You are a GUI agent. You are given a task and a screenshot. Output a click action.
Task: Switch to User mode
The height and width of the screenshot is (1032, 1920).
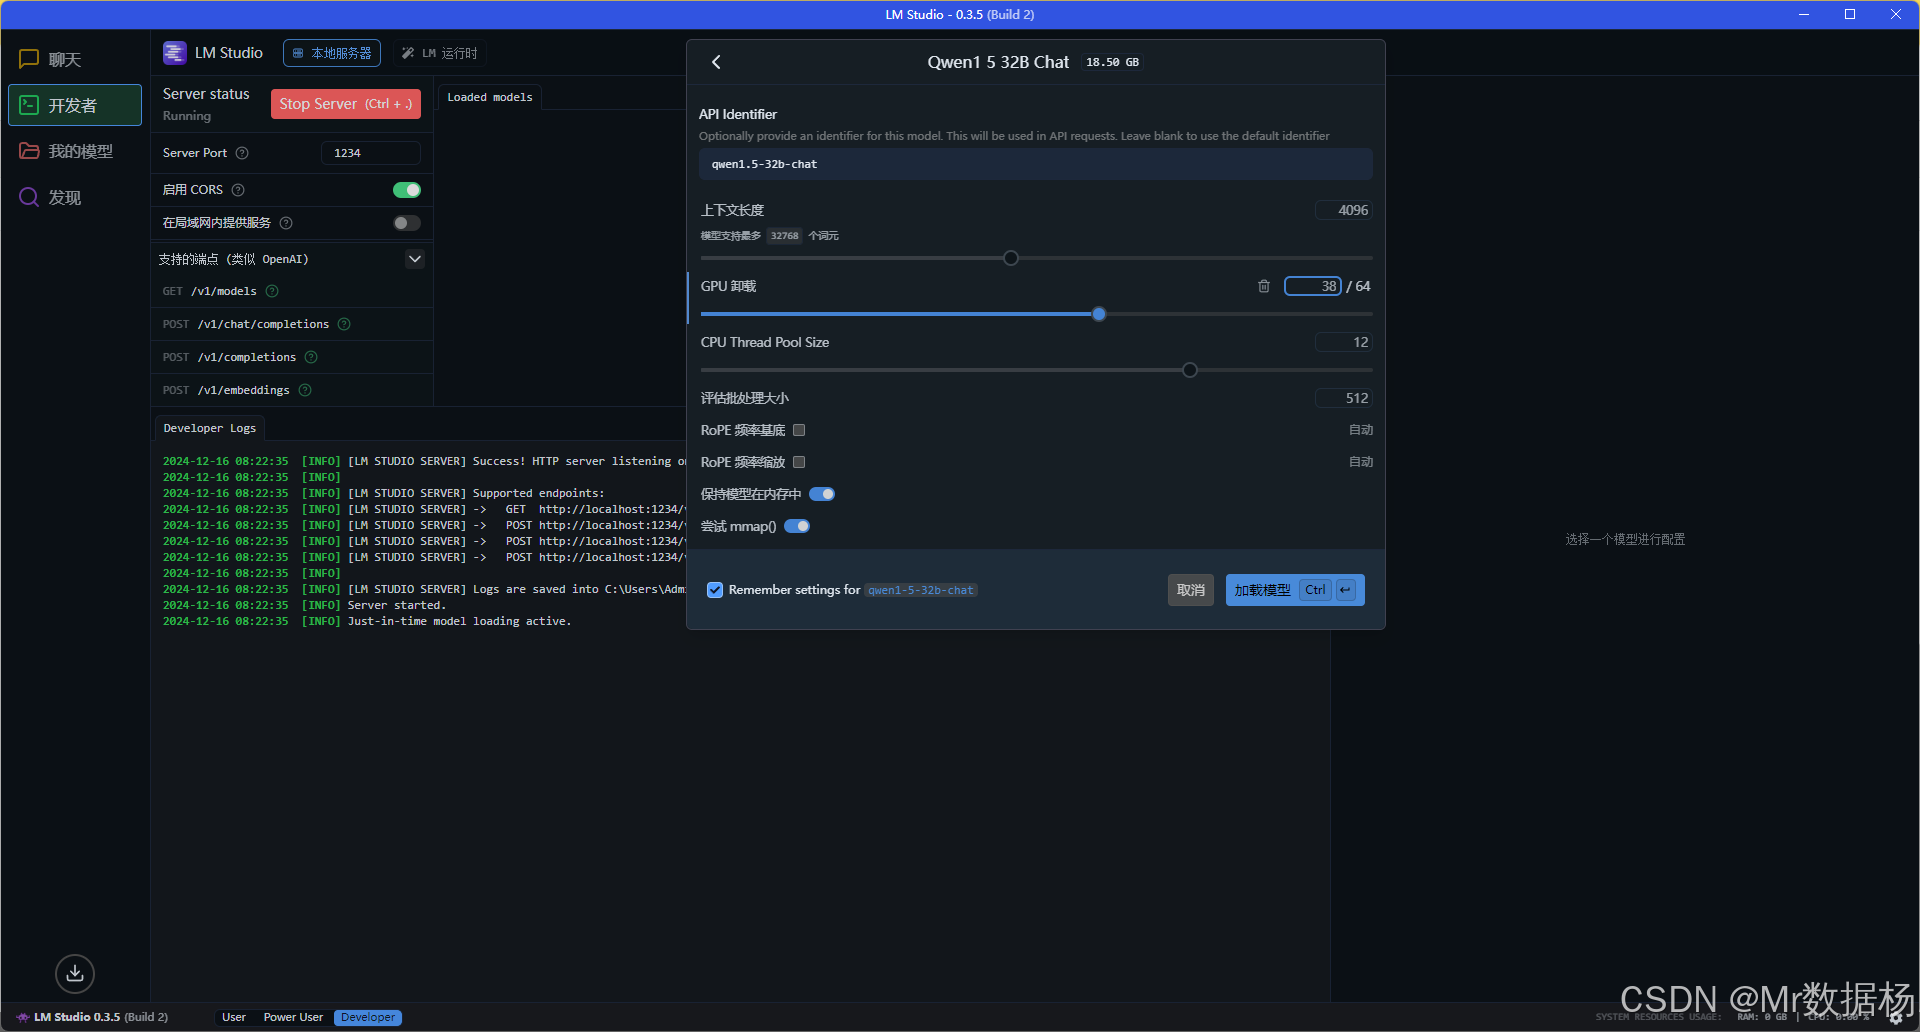(x=234, y=1017)
